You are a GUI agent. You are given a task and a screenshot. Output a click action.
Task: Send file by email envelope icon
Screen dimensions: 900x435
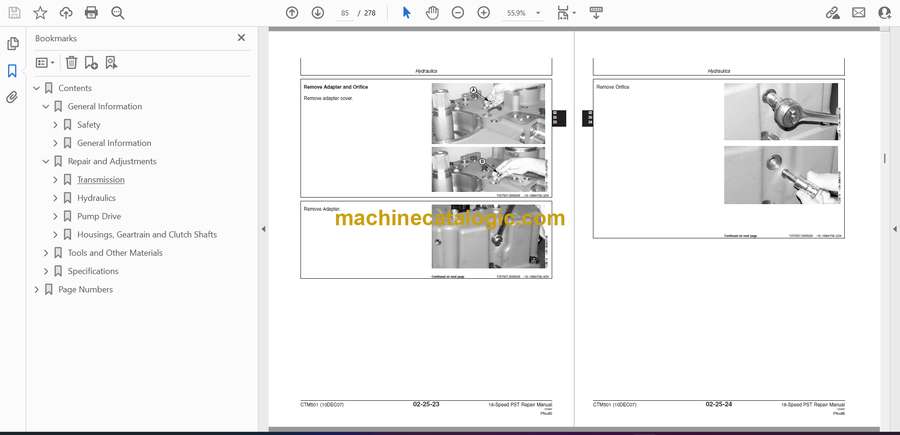tap(858, 13)
